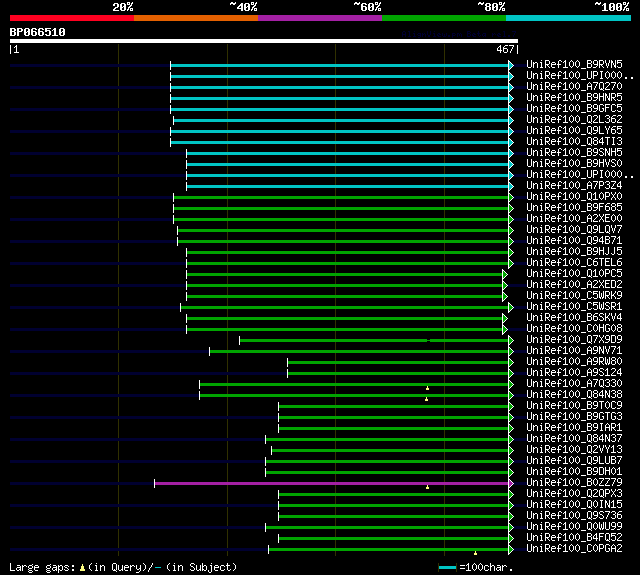Open the UniRef100_B9HVS0 hit label
Image resolution: width=640 pixels, height=575 pixels.
click(x=574, y=164)
